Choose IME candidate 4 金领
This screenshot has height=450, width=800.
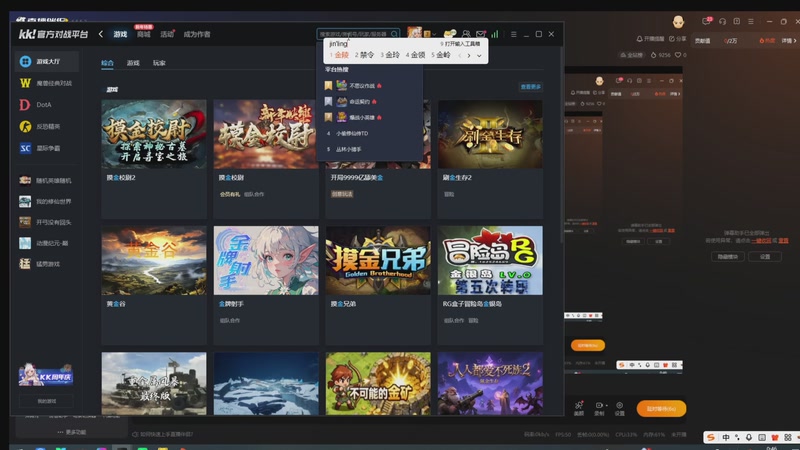point(416,55)
